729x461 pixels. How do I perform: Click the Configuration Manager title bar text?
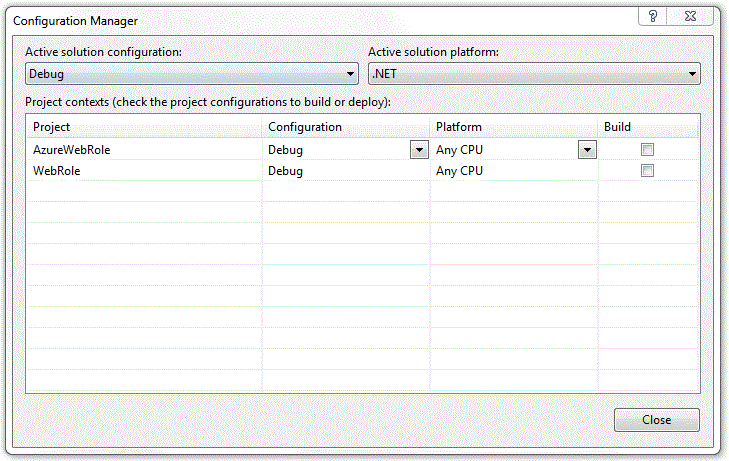75,20
